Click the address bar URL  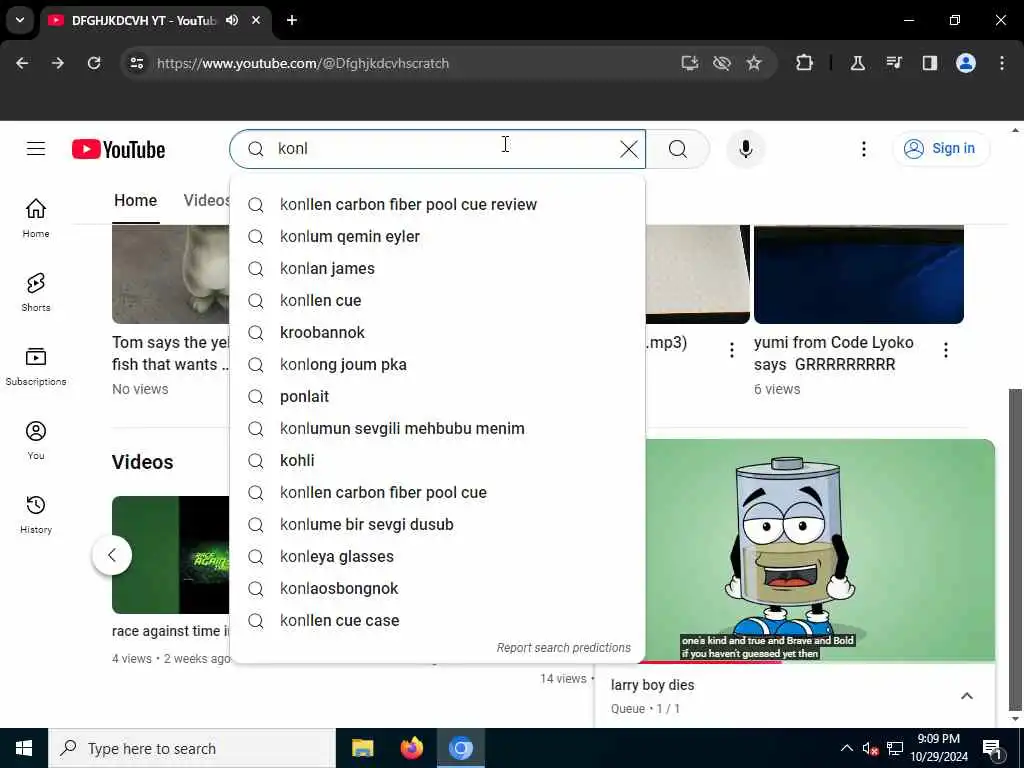point(303,63)
